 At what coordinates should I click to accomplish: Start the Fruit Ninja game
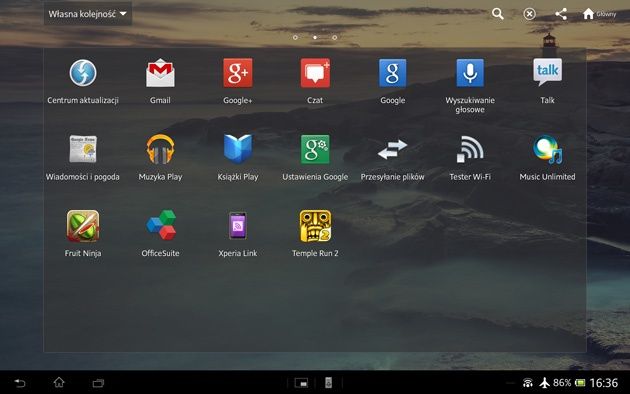point(83,226)
